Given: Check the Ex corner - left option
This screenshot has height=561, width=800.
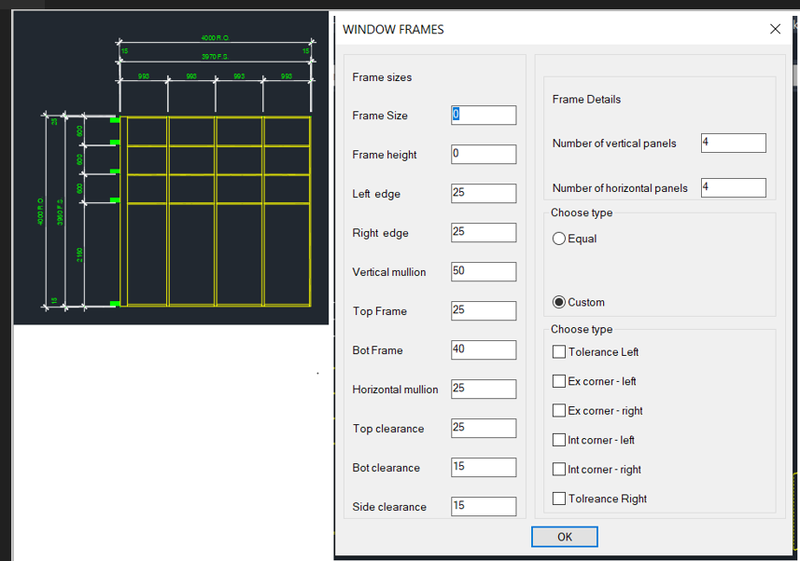Looking at the screenshot, I should pyautogui.click(x=559, y=381).
